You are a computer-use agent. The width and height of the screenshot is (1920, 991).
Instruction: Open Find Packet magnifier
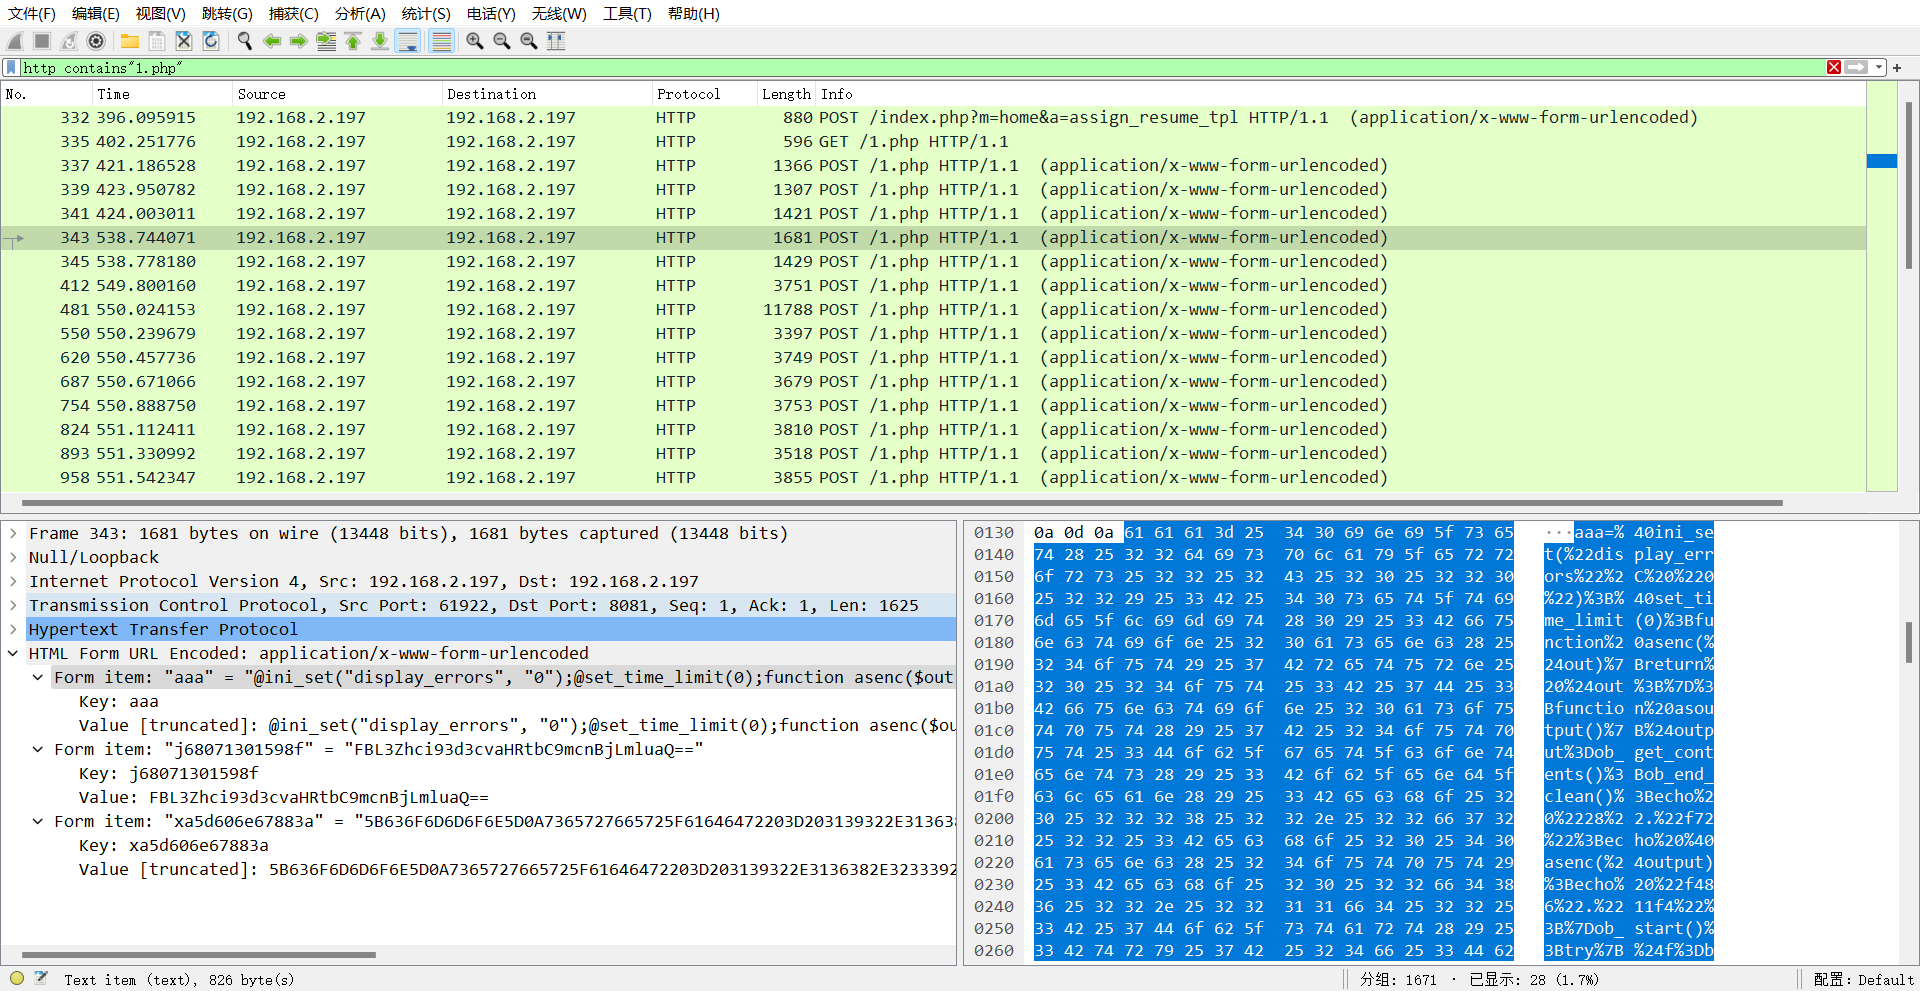pos(245,41)
